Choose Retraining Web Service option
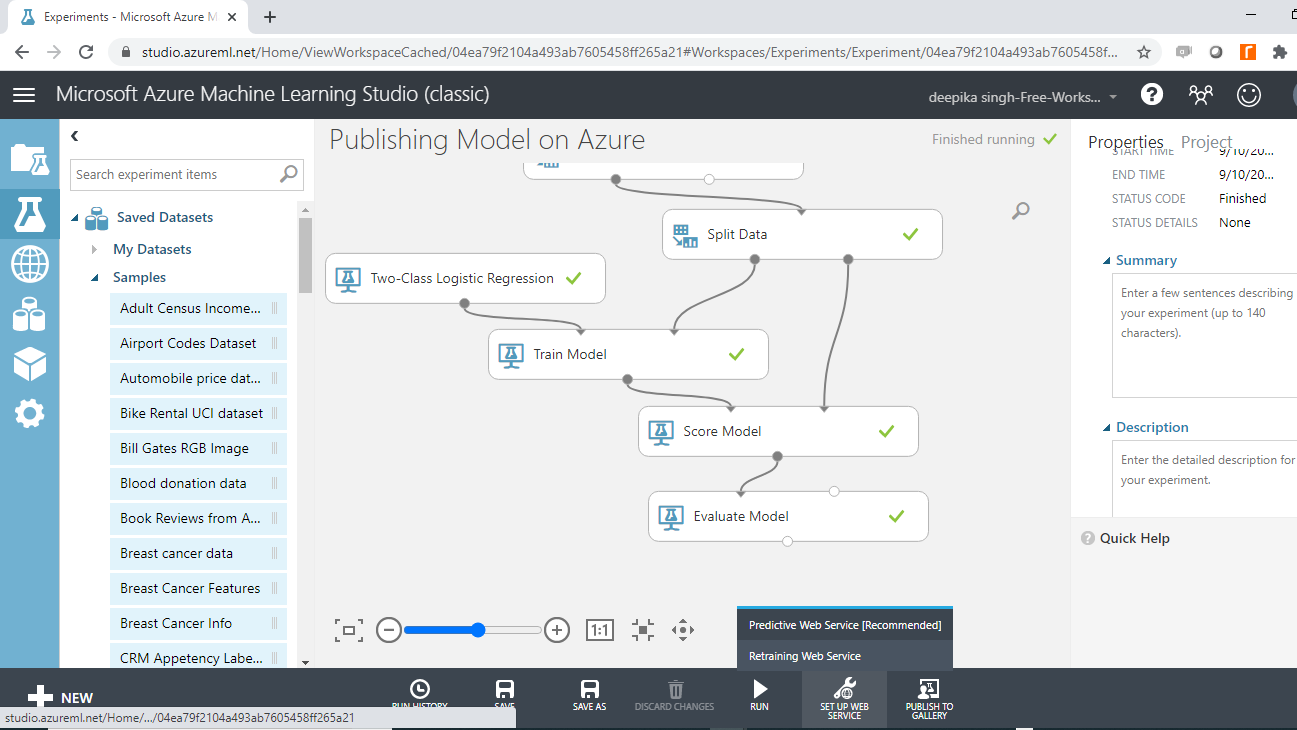1297x730 pixels. (845, 656)
